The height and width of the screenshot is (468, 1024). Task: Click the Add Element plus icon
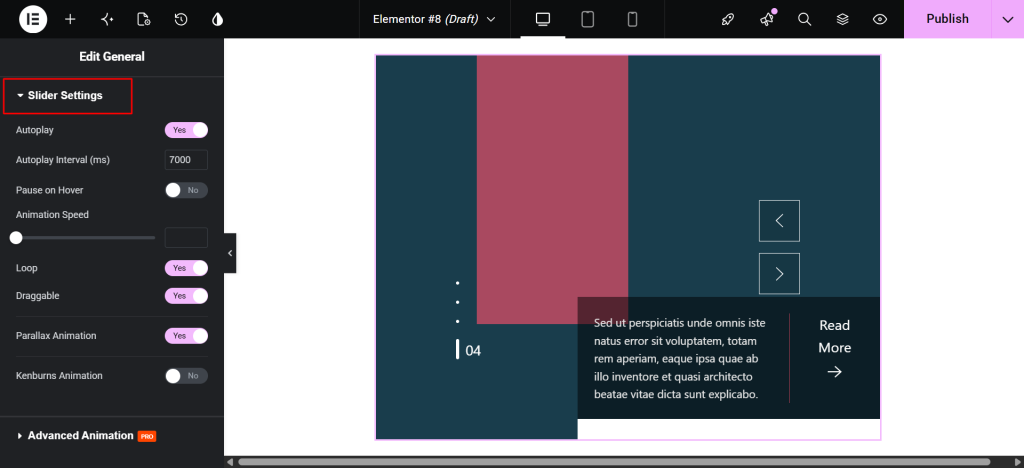pyautogui.click(x=71, y=20)
